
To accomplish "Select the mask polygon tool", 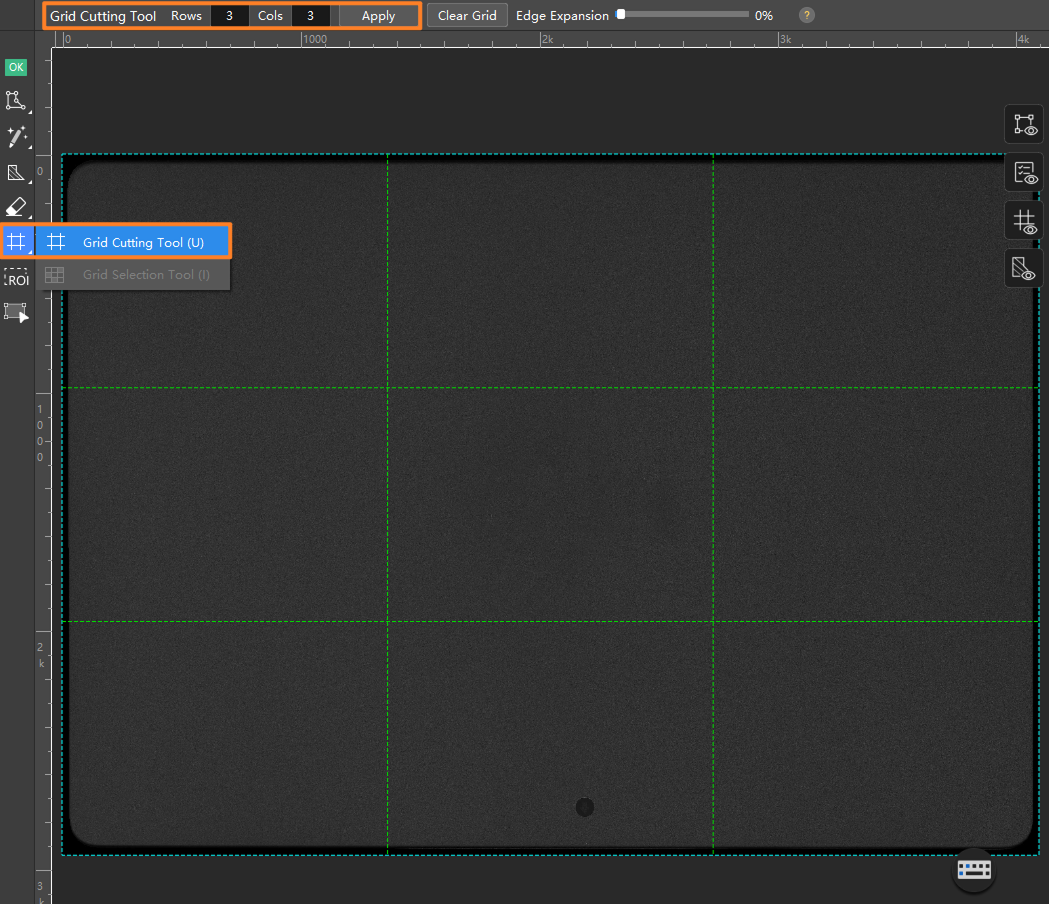I will pos(16,173).
